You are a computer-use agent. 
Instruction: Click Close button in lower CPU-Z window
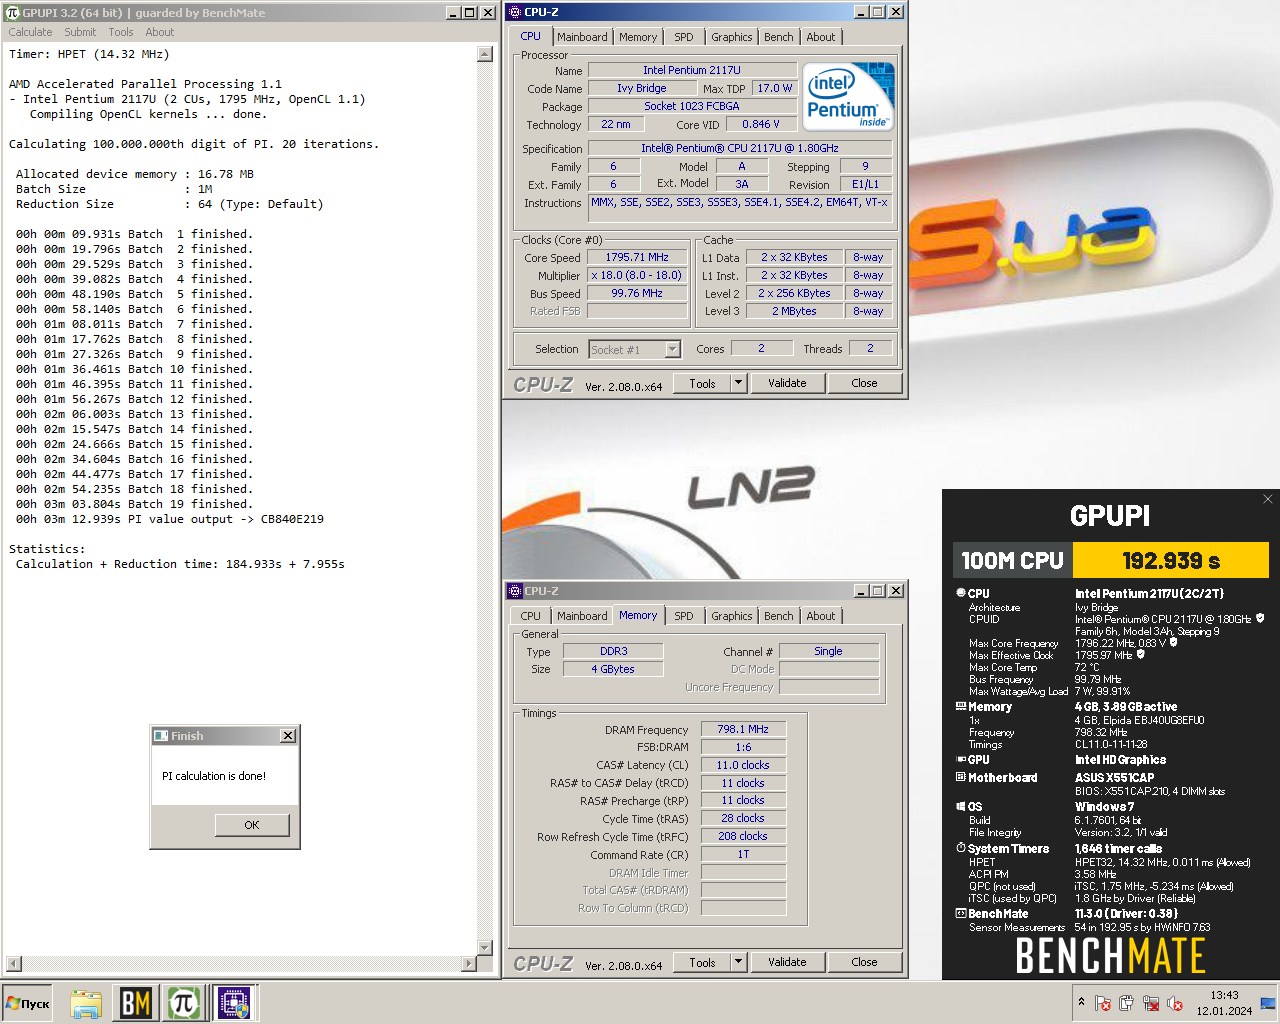tap(865, 962)
